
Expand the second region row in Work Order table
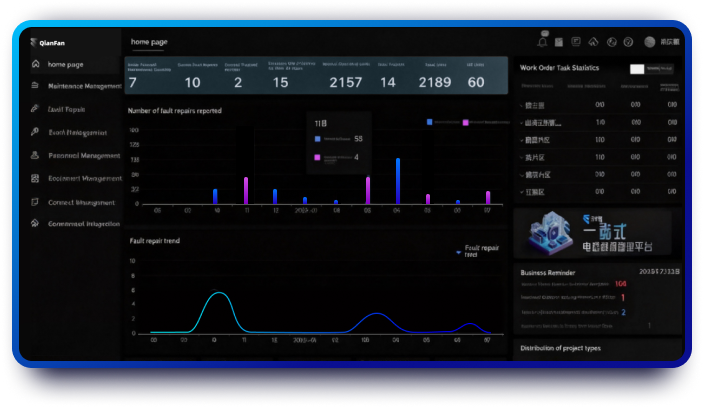522,122
